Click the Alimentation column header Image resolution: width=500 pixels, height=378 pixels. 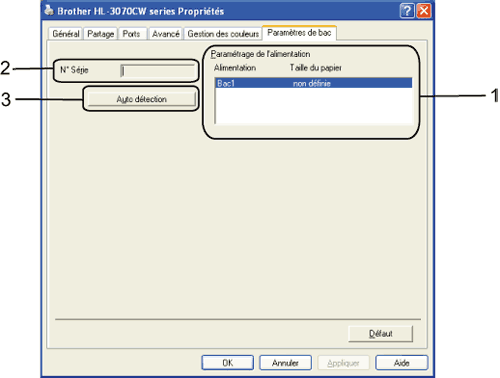point(235,68)
